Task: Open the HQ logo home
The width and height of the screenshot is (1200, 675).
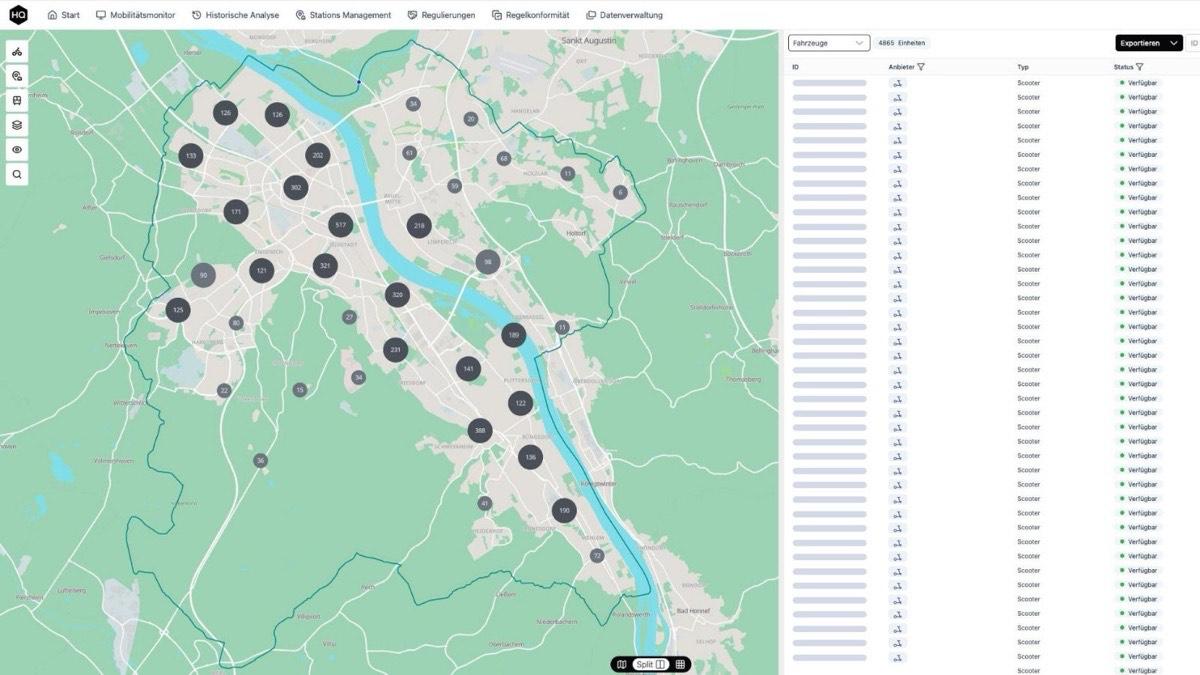Action: (x=18, y=14)
